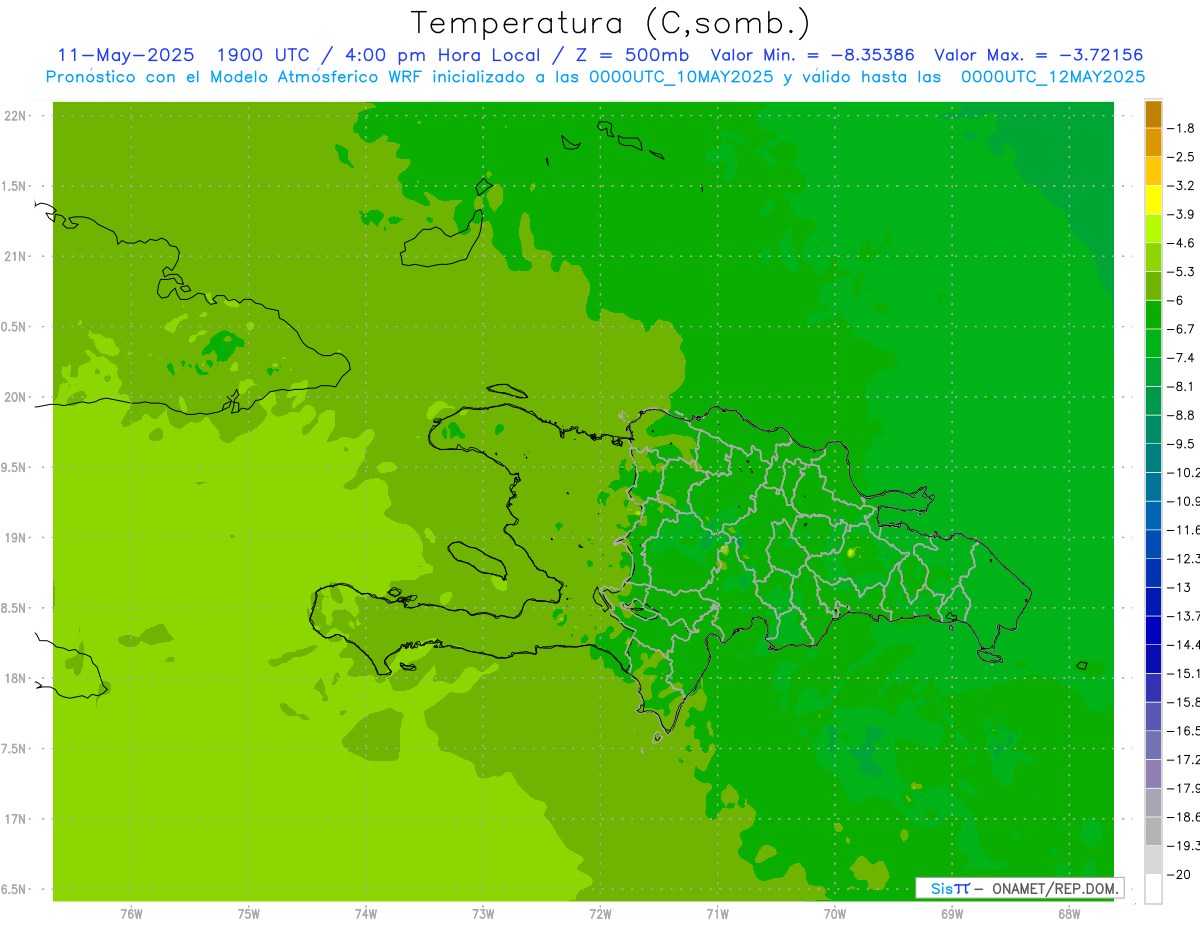Viewport: 1200px width, 927px height.
Task: Click the '22N' latitude axis label
Action: [x=15, y=115]
